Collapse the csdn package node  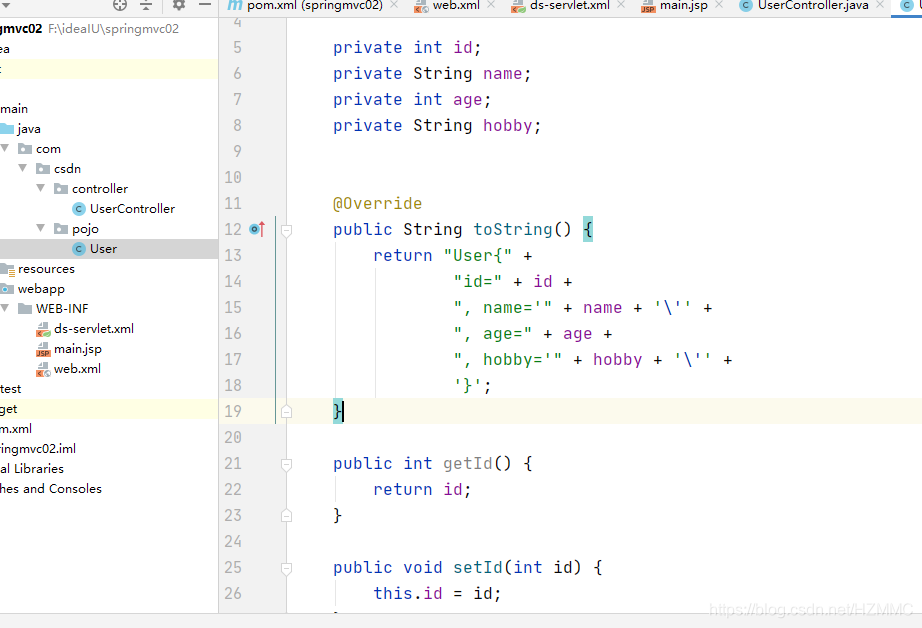click(x=23, y=168)
